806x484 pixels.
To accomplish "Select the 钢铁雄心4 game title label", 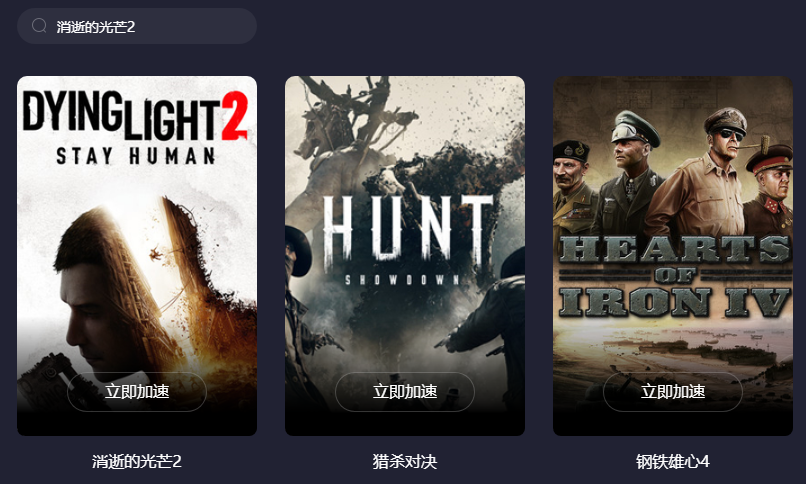I will pos(673,461).
